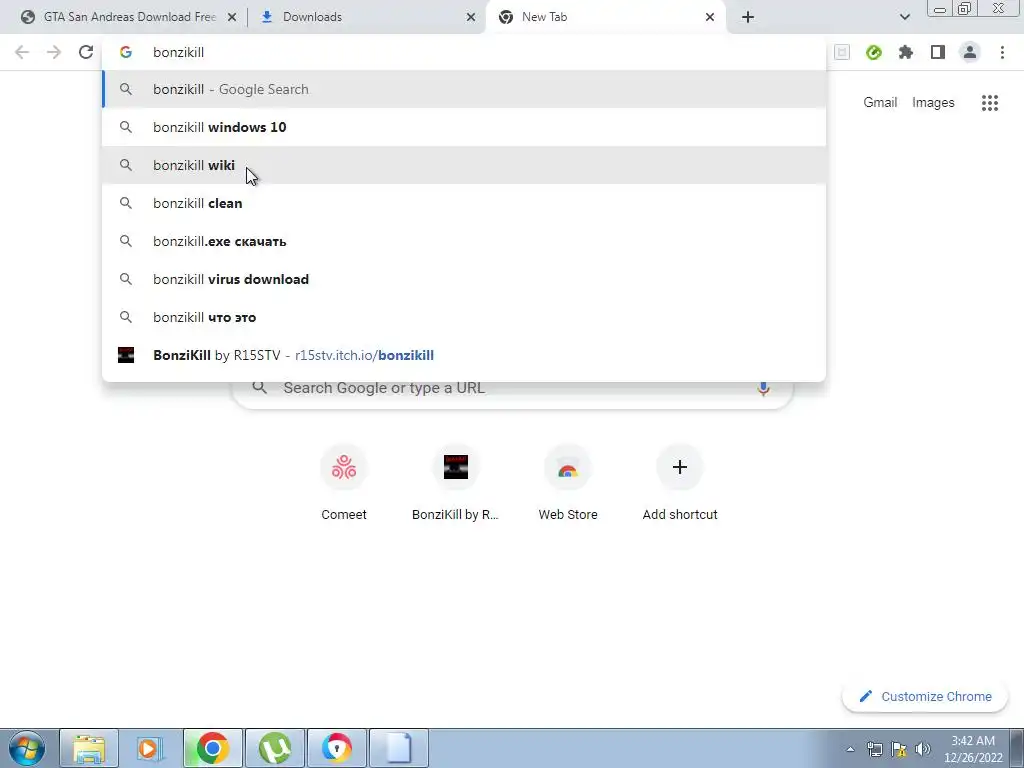Click the voice search microphone

point(763,388)
